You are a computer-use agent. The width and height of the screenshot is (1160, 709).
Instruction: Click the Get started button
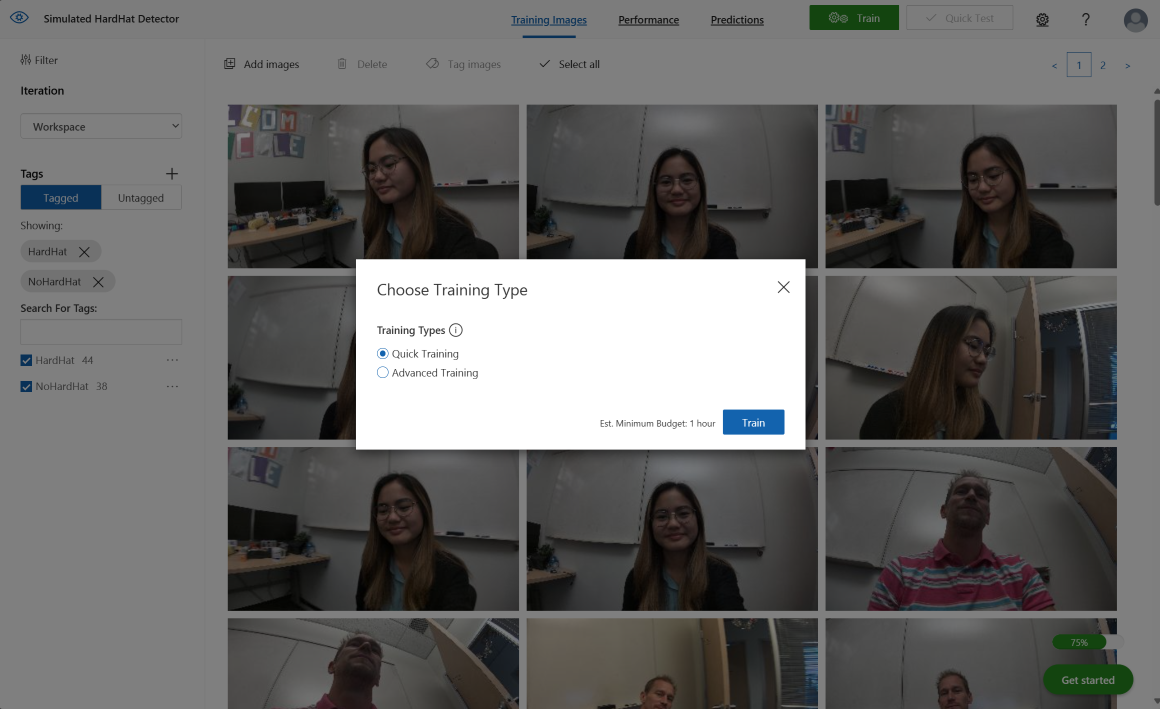click(1088, 680)
